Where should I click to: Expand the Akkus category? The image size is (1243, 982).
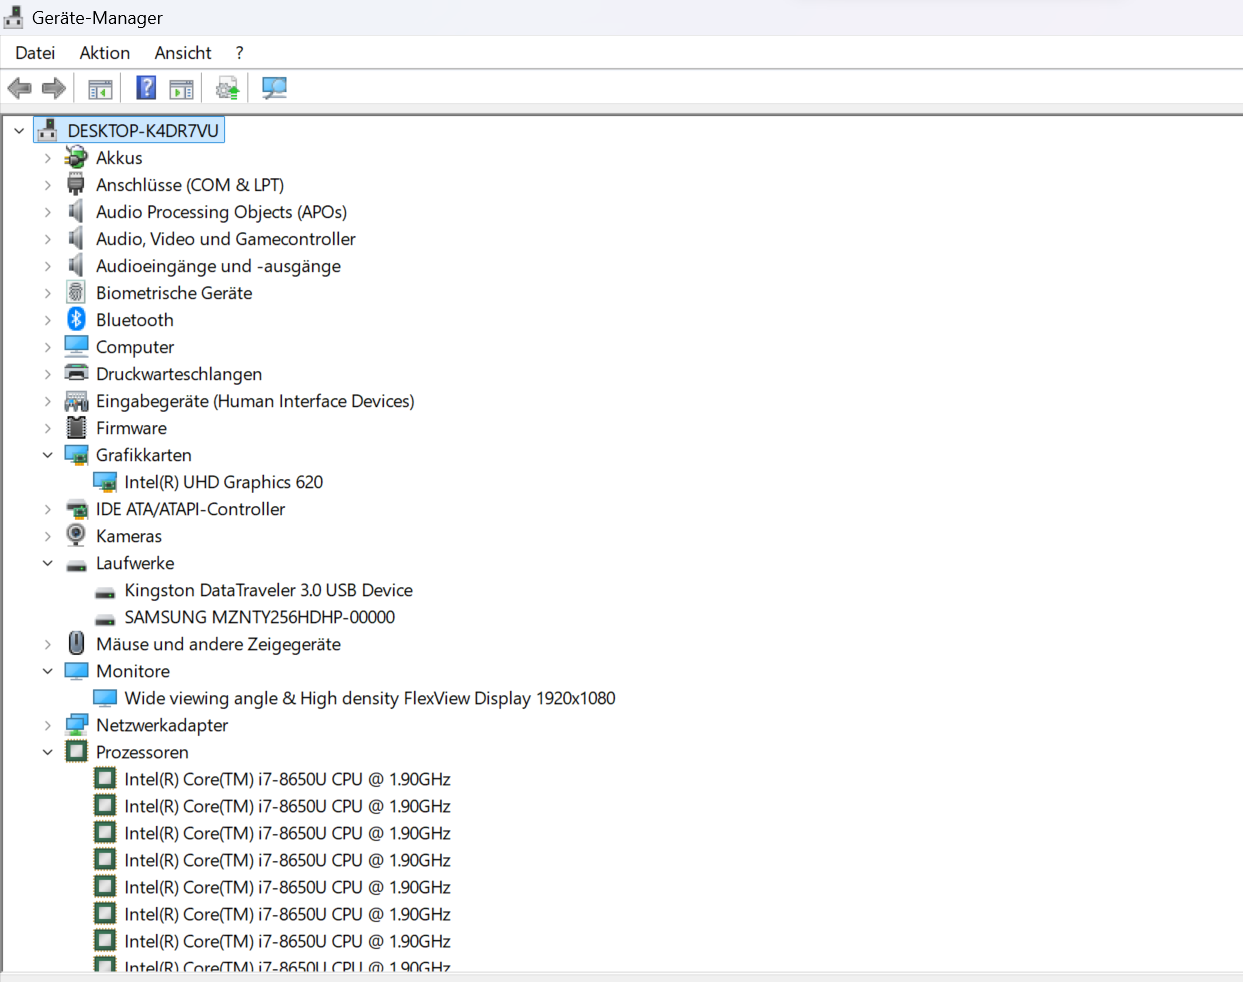pyautogui.click(x=47, y=158)
